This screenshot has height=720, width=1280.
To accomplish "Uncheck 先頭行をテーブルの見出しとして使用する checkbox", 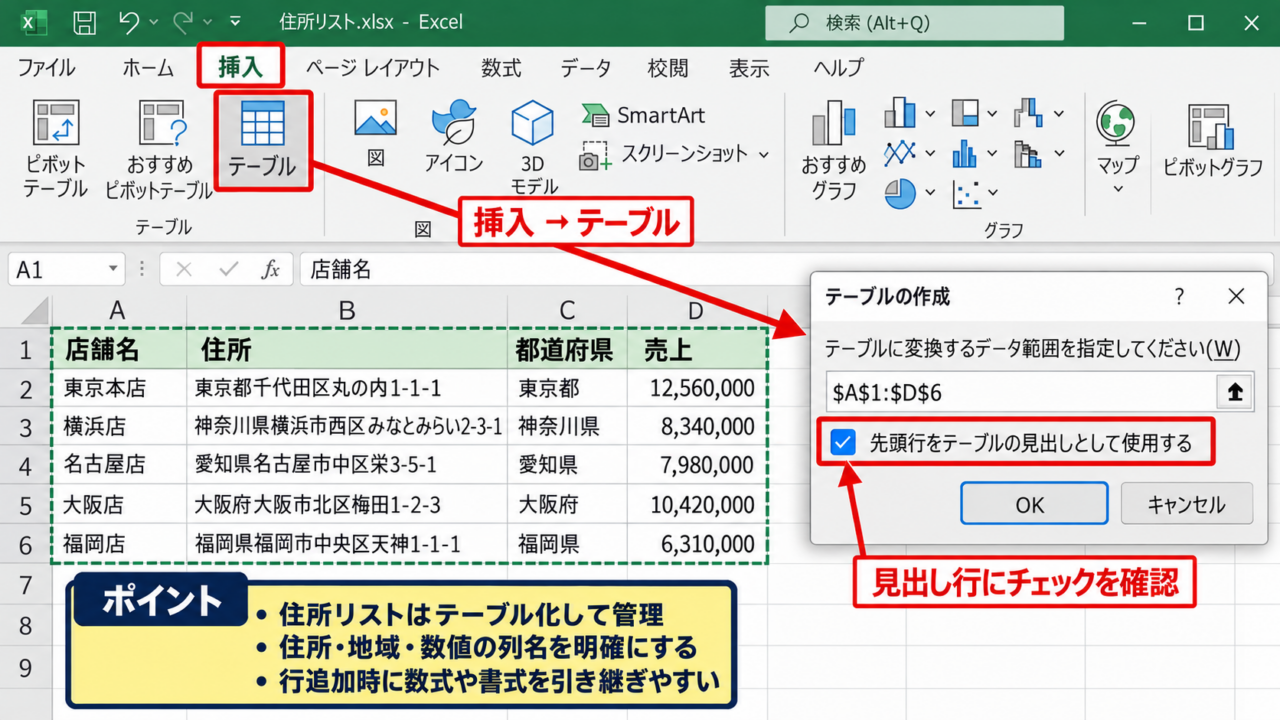I will pyautogui.click(x=844, y=442).
